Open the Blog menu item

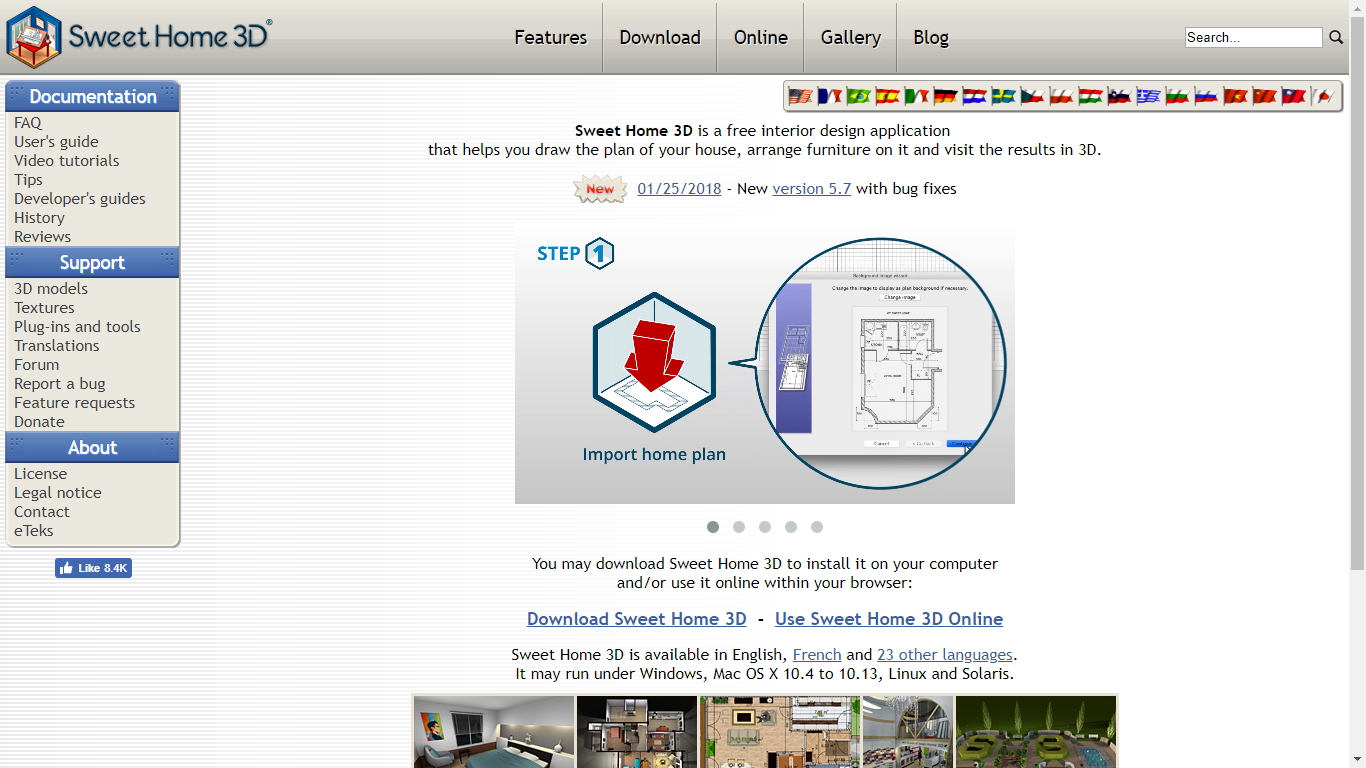931,38
